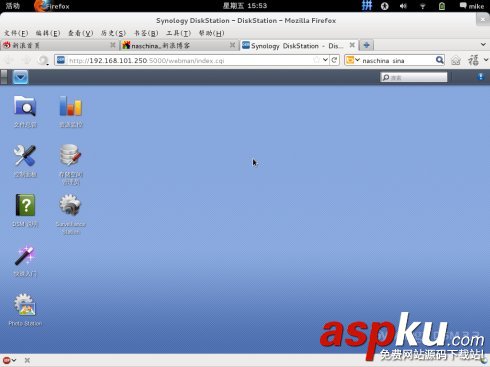Click the greyed-out back navigation button

9,60
